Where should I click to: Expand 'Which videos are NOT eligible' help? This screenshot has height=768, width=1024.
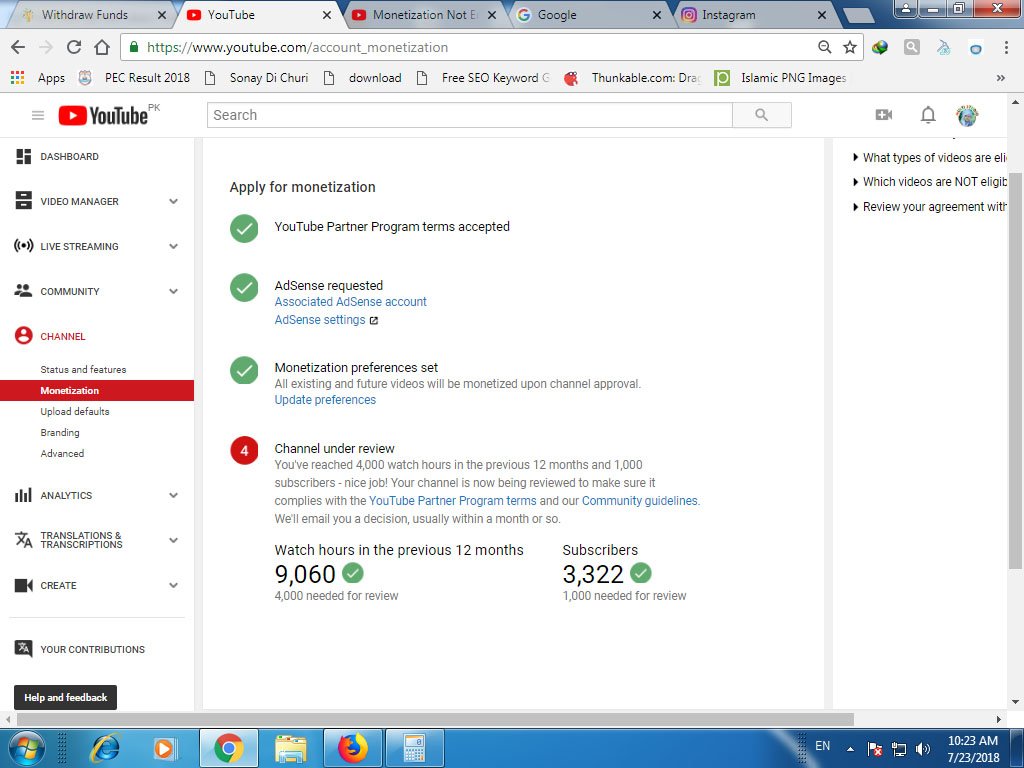pos(930,182)
